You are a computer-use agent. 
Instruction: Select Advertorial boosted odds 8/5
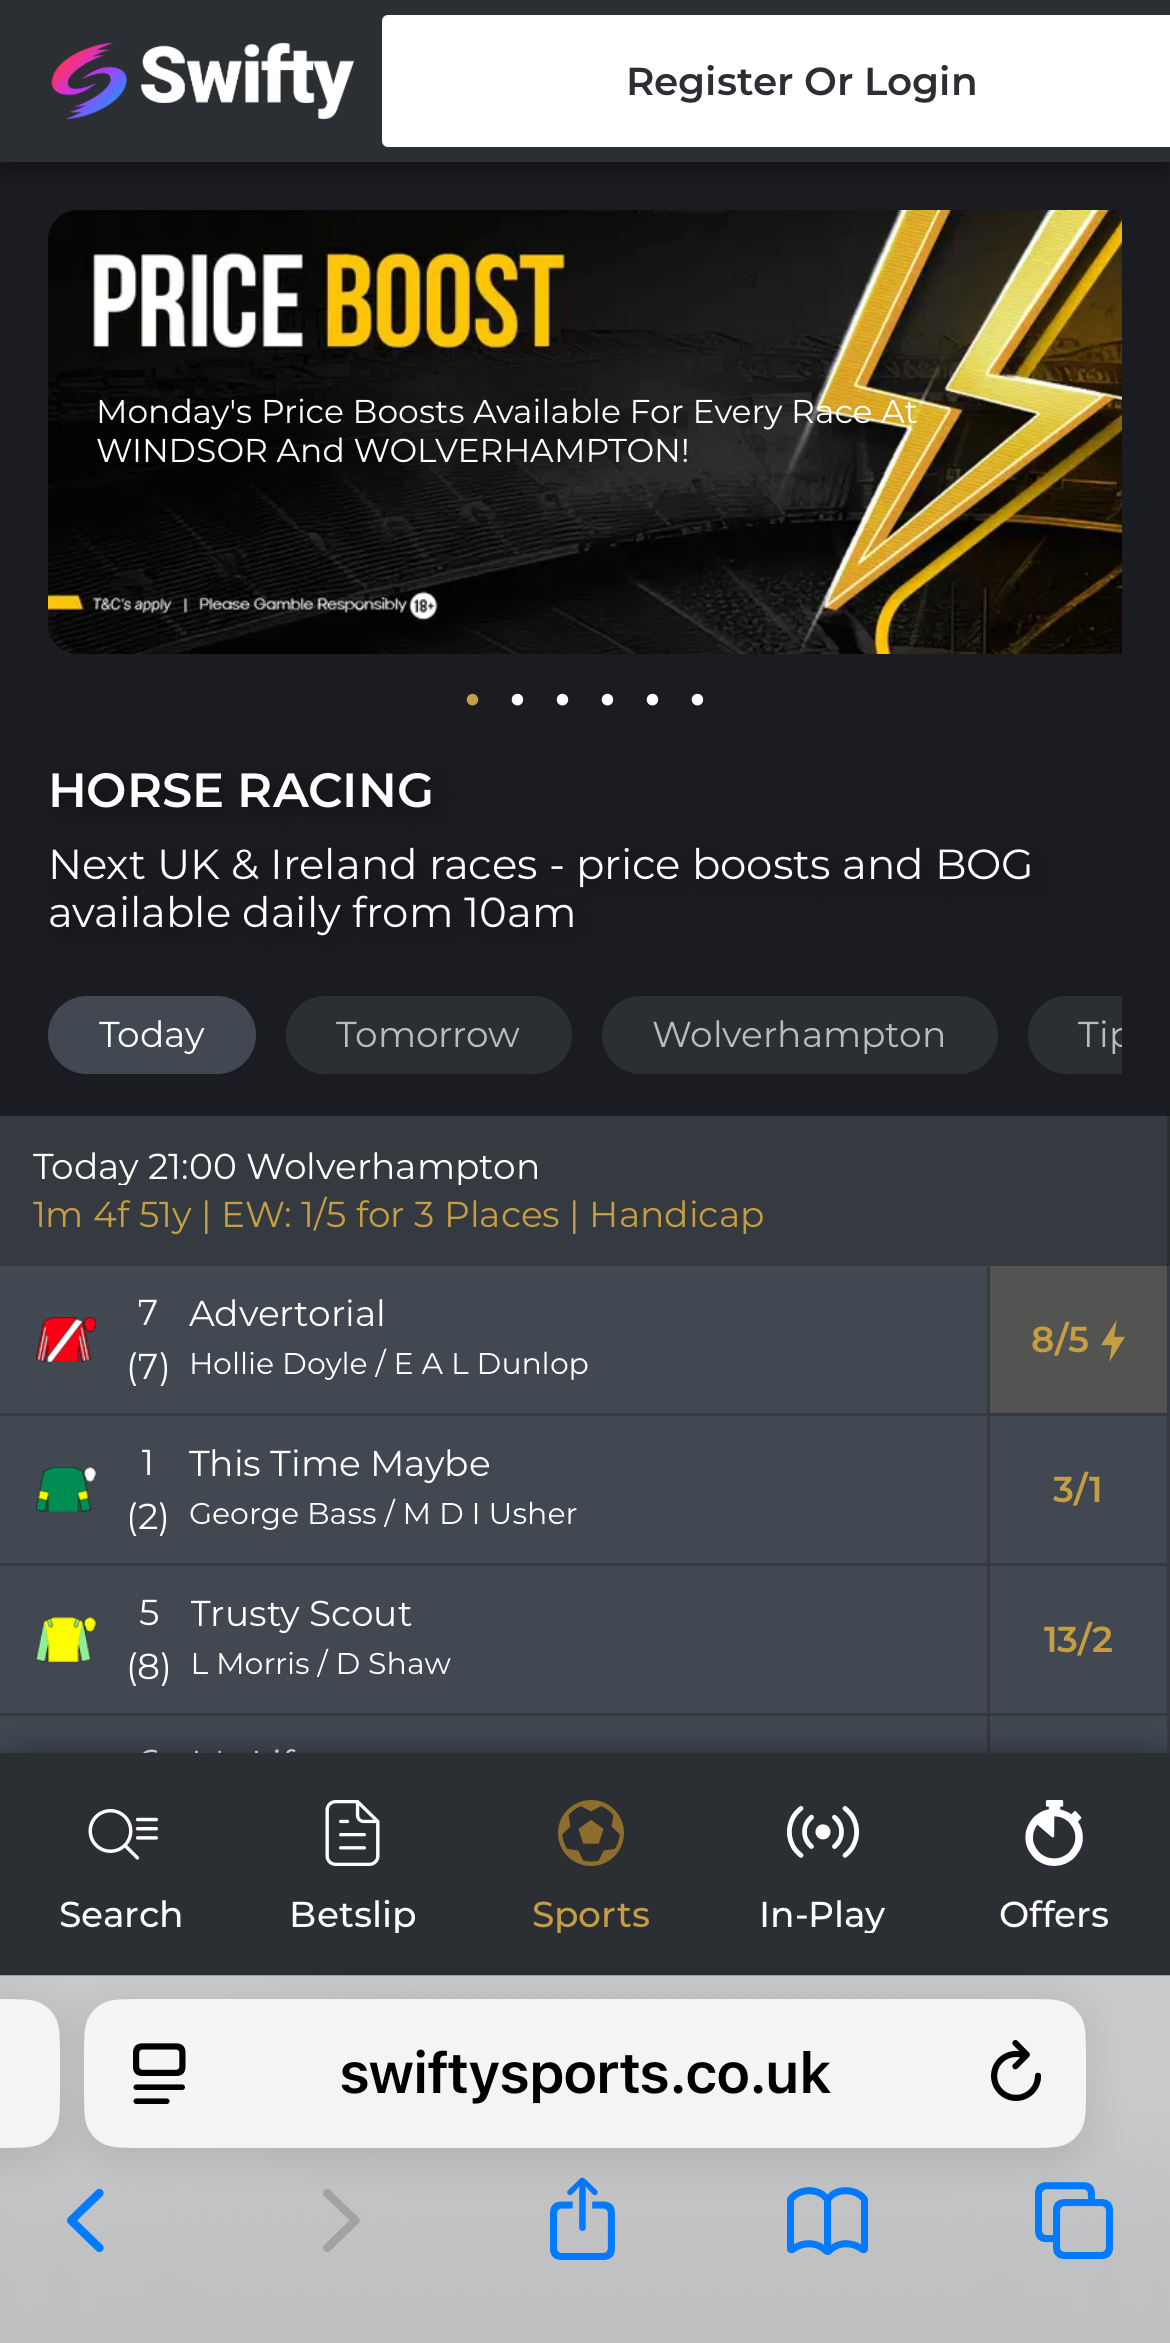[x=1078, y=1340]
